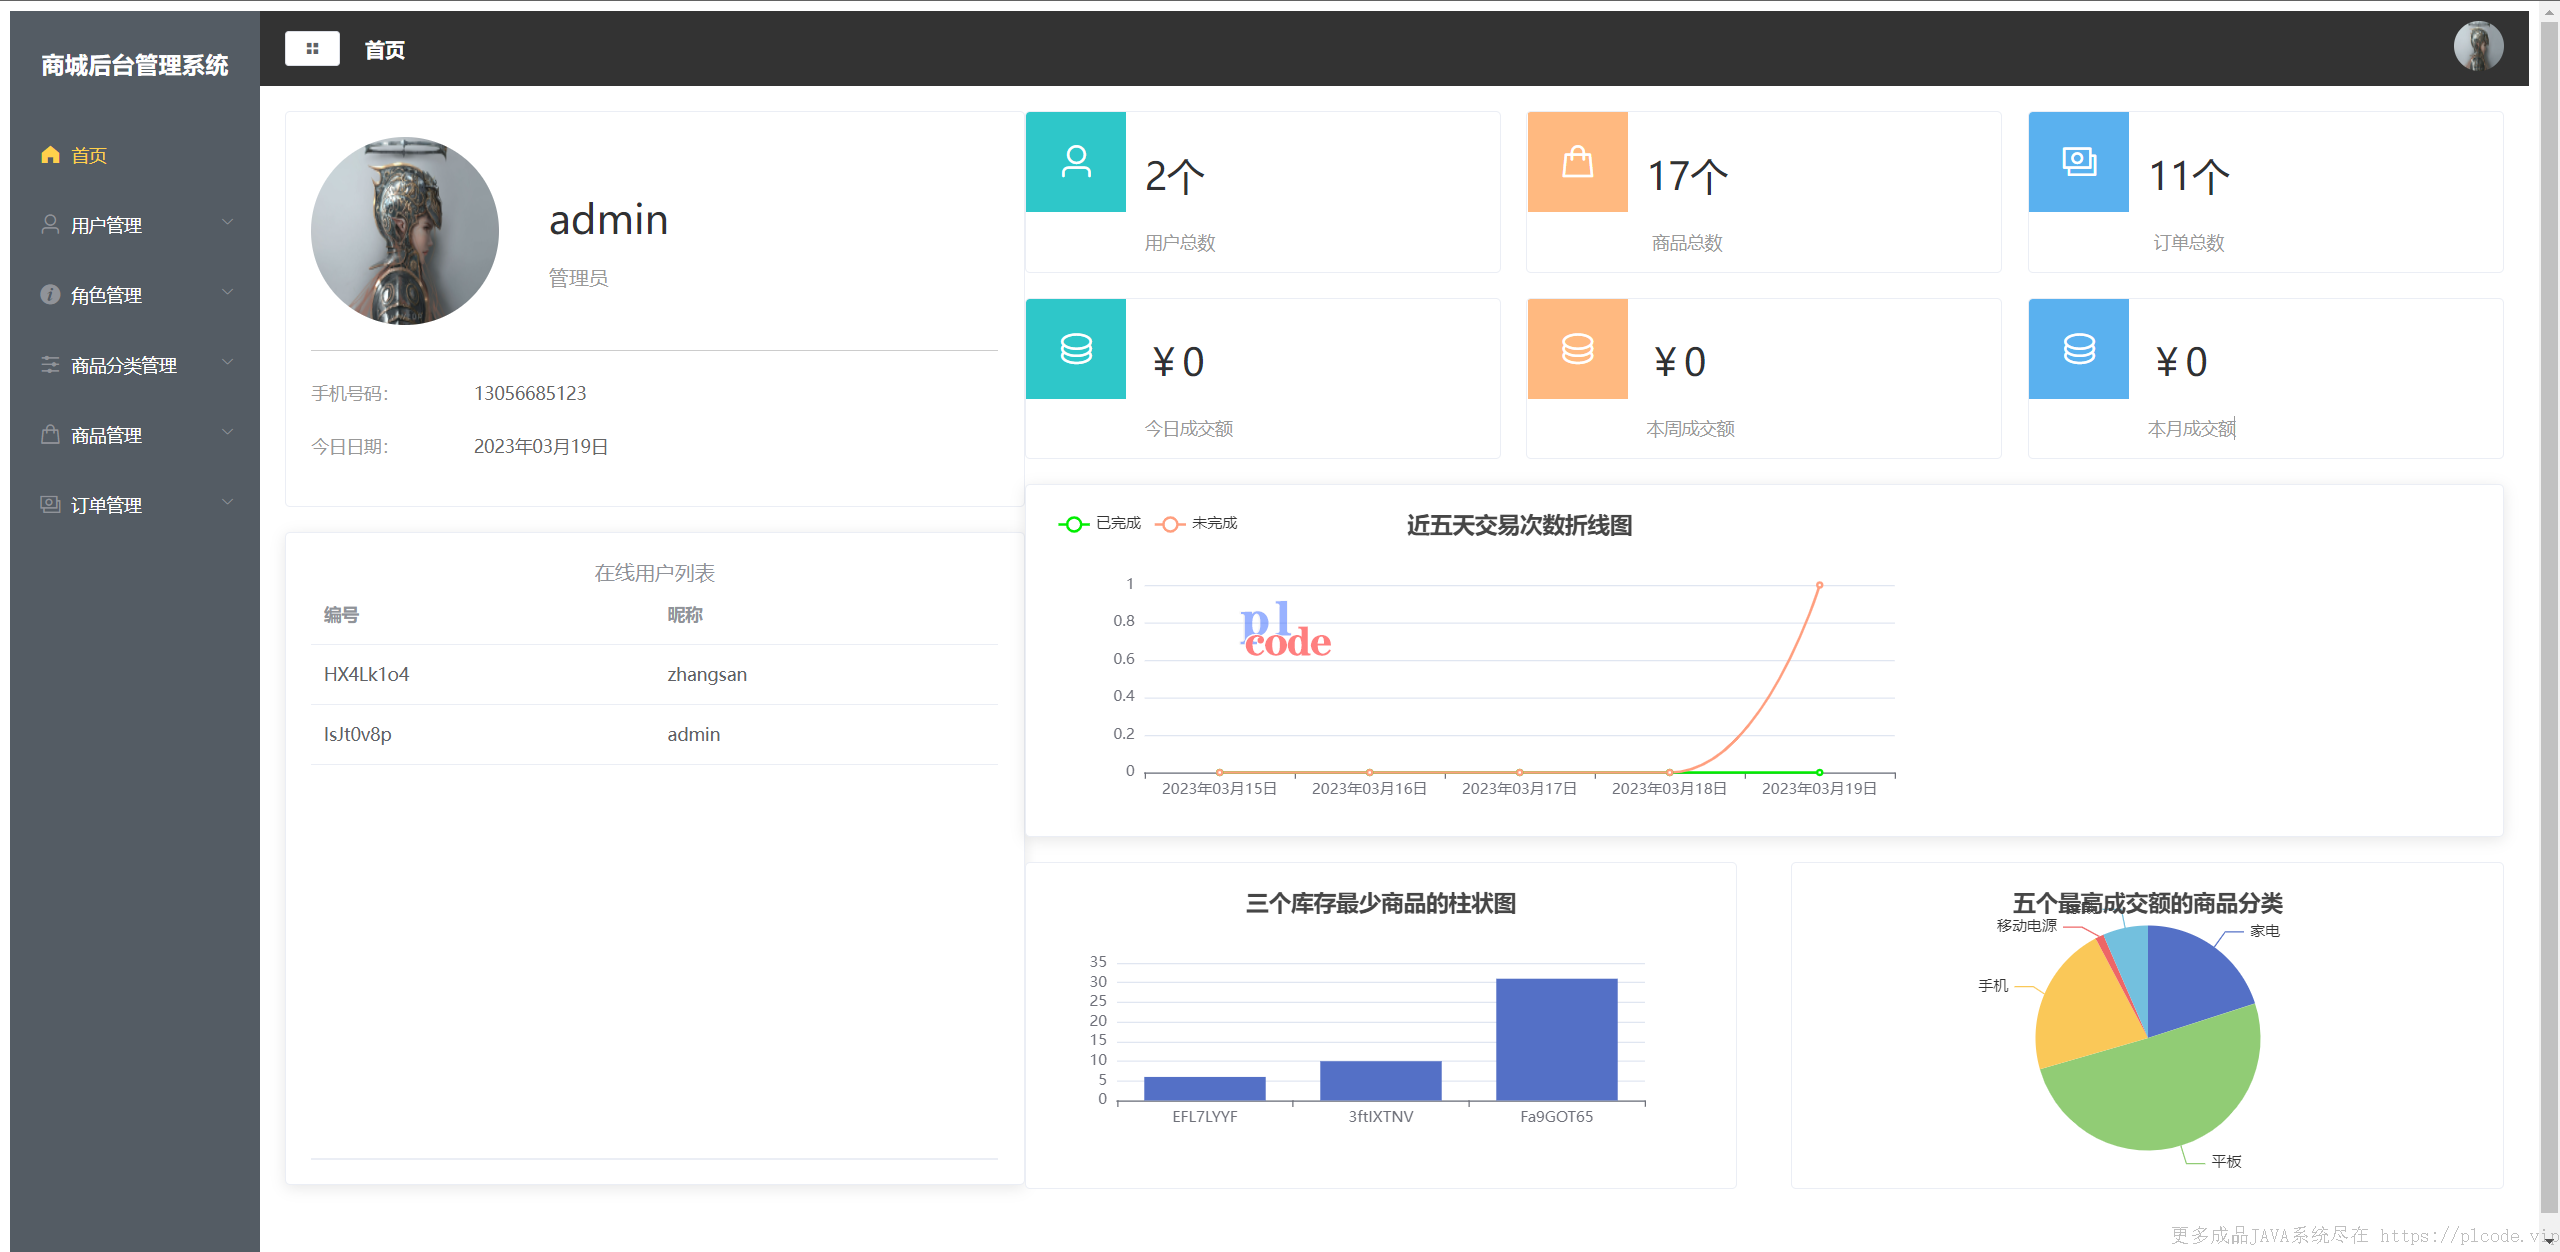Click the 编号 column header

pyautogui.click(x=341, y=615)
